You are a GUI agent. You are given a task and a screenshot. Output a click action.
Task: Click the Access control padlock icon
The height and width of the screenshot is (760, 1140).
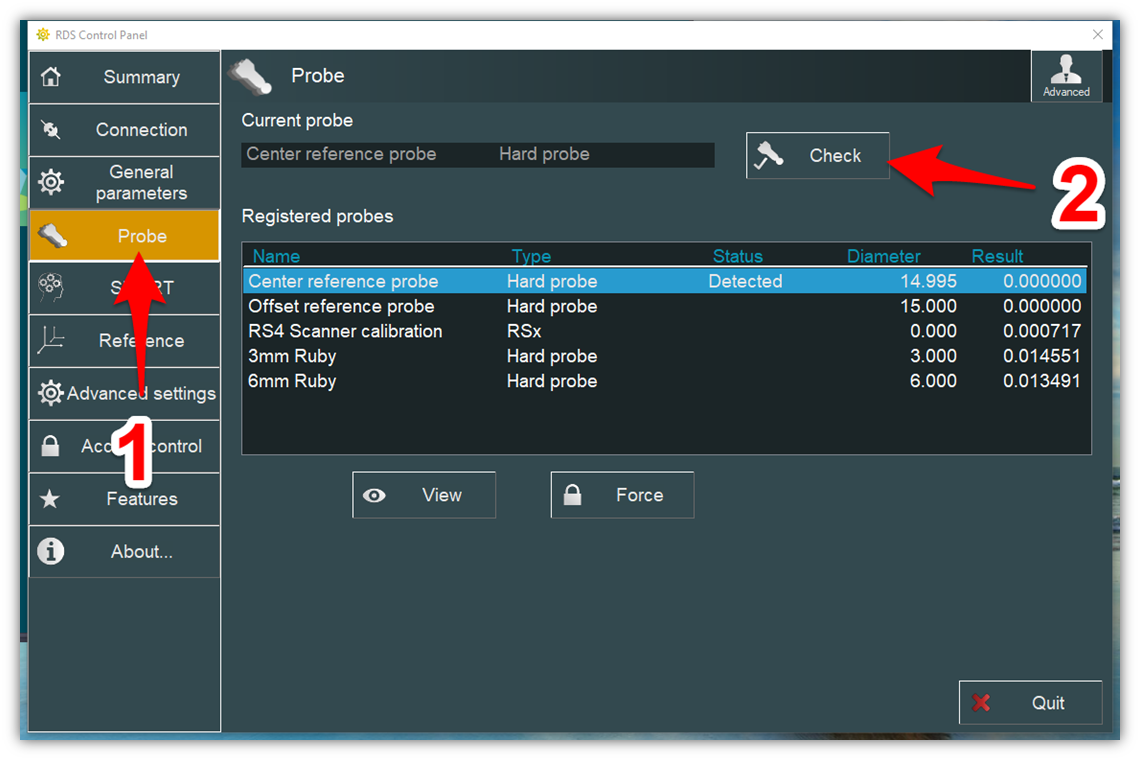click(51, 447)
